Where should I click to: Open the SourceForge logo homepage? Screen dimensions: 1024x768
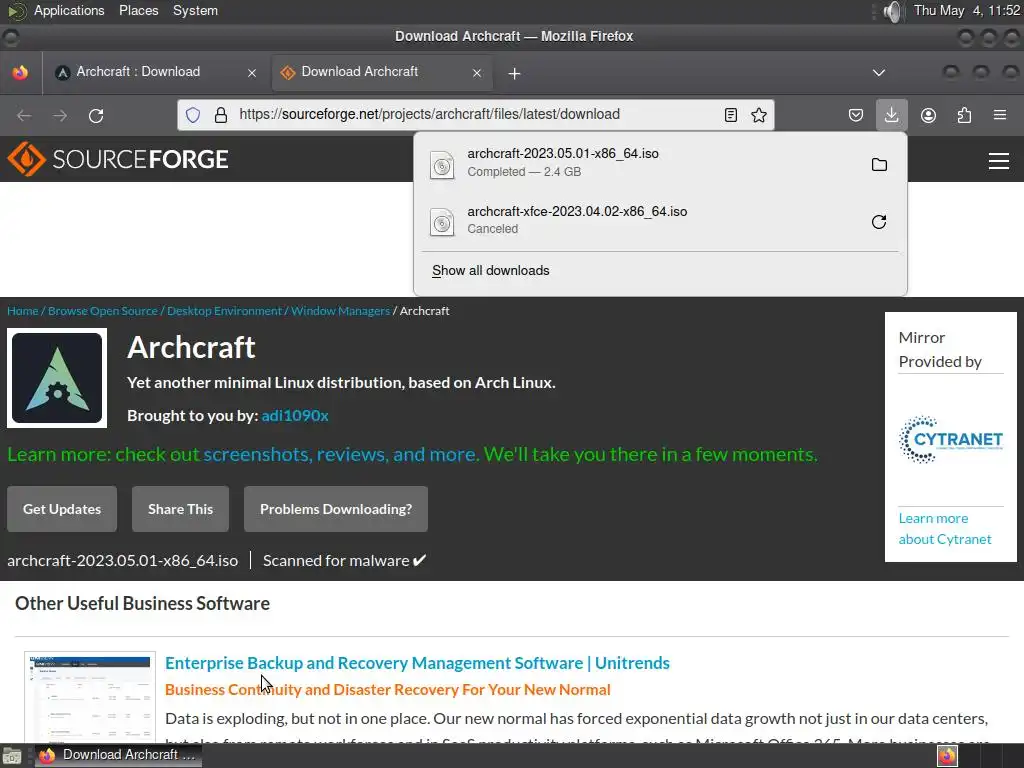(x=118, y=159)
